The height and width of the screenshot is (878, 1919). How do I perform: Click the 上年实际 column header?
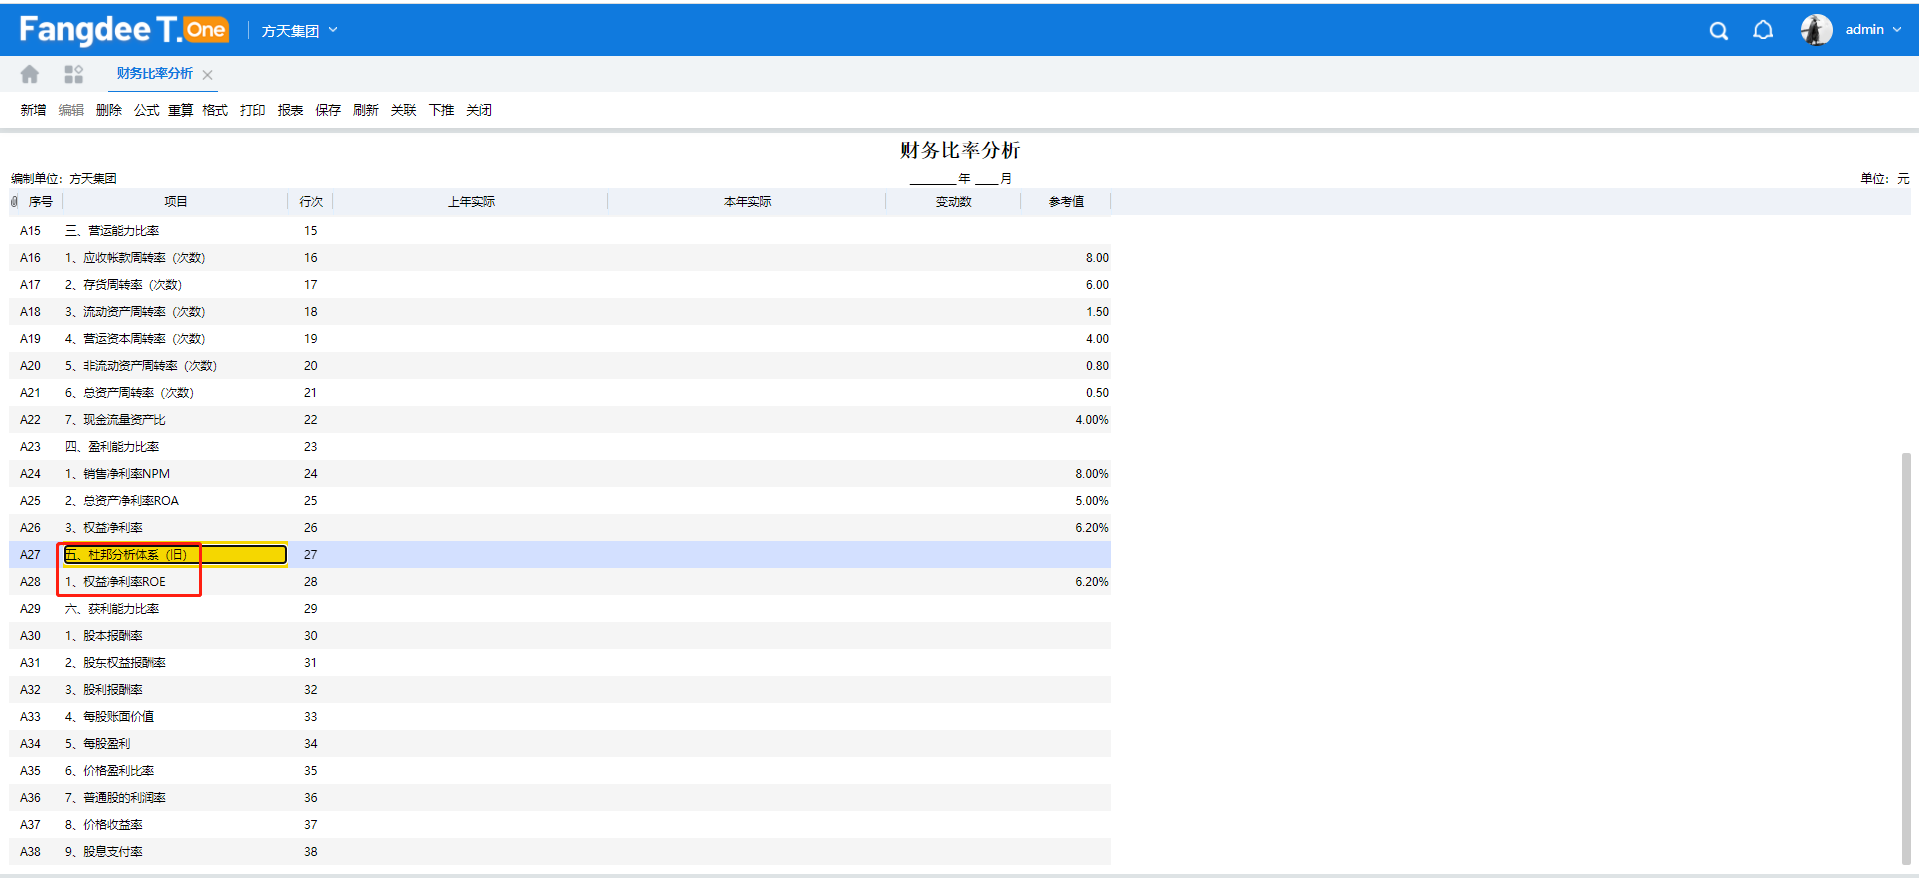471,202
